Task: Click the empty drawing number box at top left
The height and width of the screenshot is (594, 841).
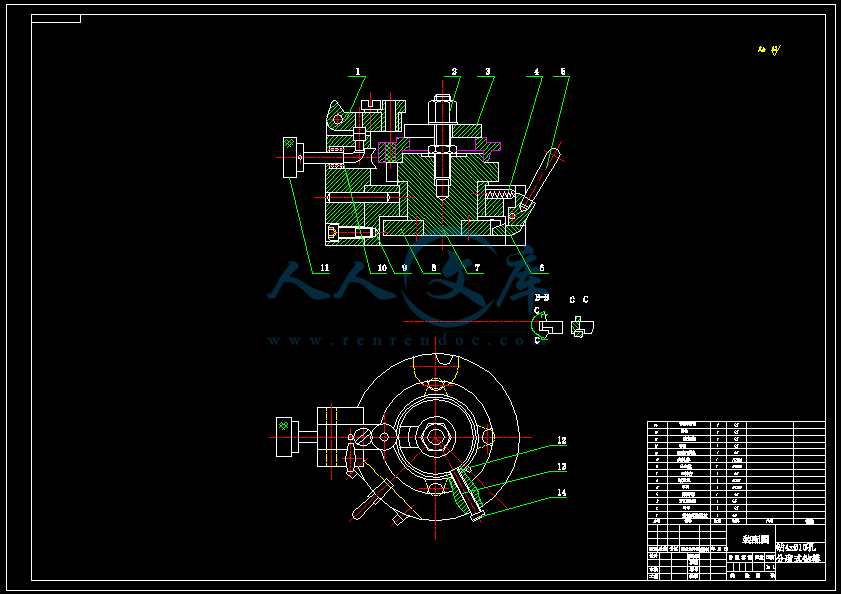Action: click(x=56, y=19)
